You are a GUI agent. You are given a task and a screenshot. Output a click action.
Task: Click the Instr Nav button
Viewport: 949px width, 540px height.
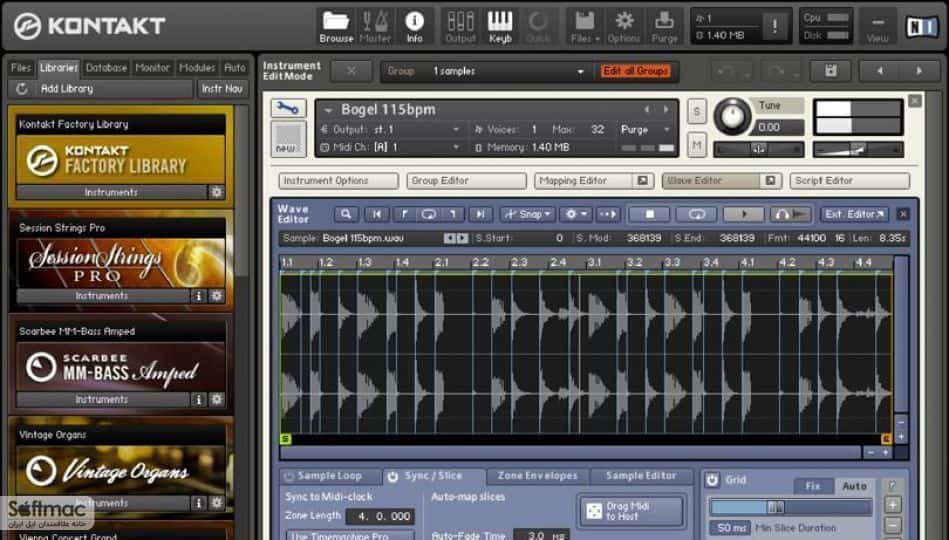[222, 89]
